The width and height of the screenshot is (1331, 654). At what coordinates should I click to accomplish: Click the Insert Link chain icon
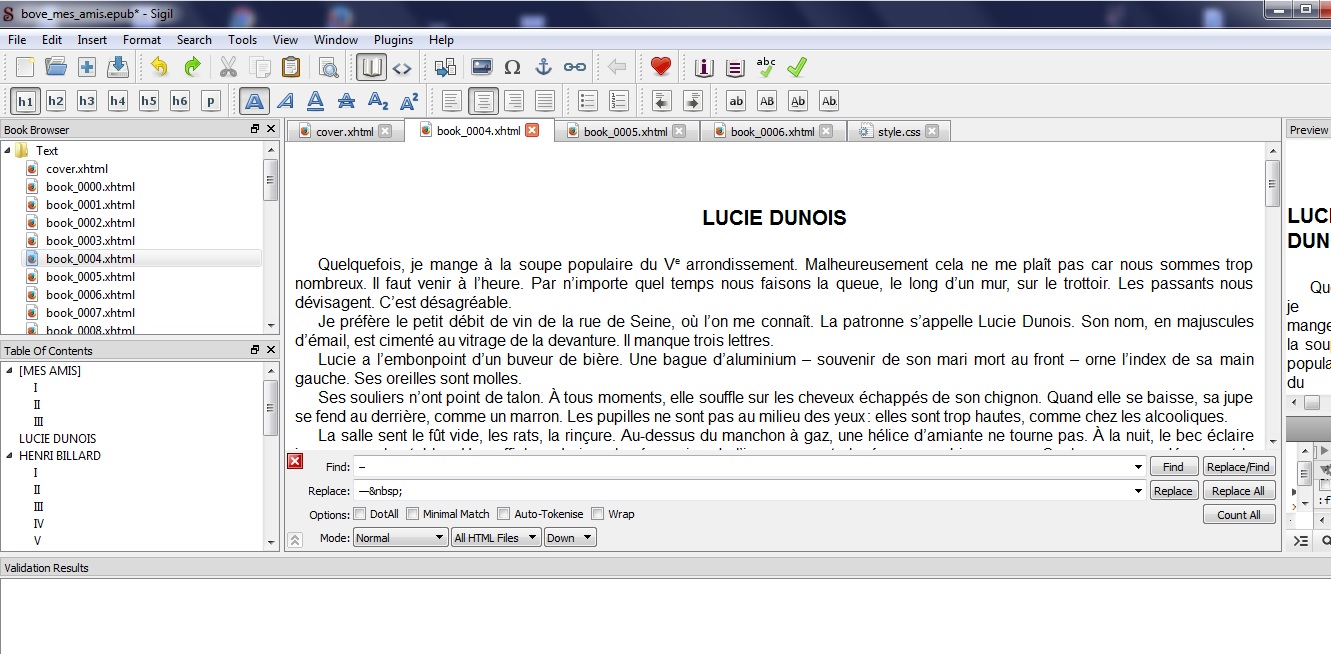point(574,68)
